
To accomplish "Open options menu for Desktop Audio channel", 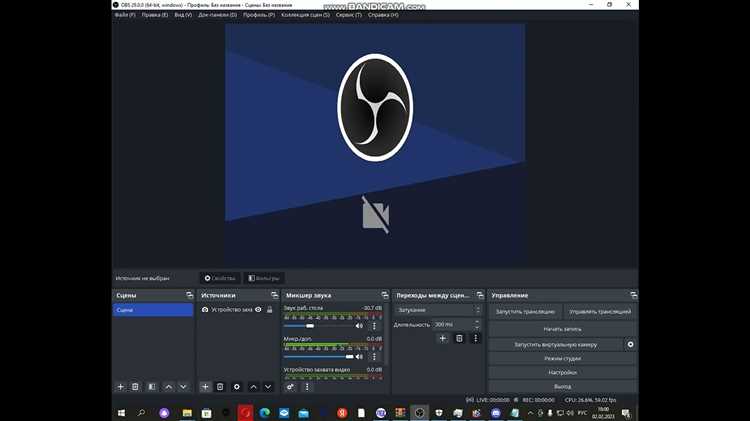I will pos(374,326).
